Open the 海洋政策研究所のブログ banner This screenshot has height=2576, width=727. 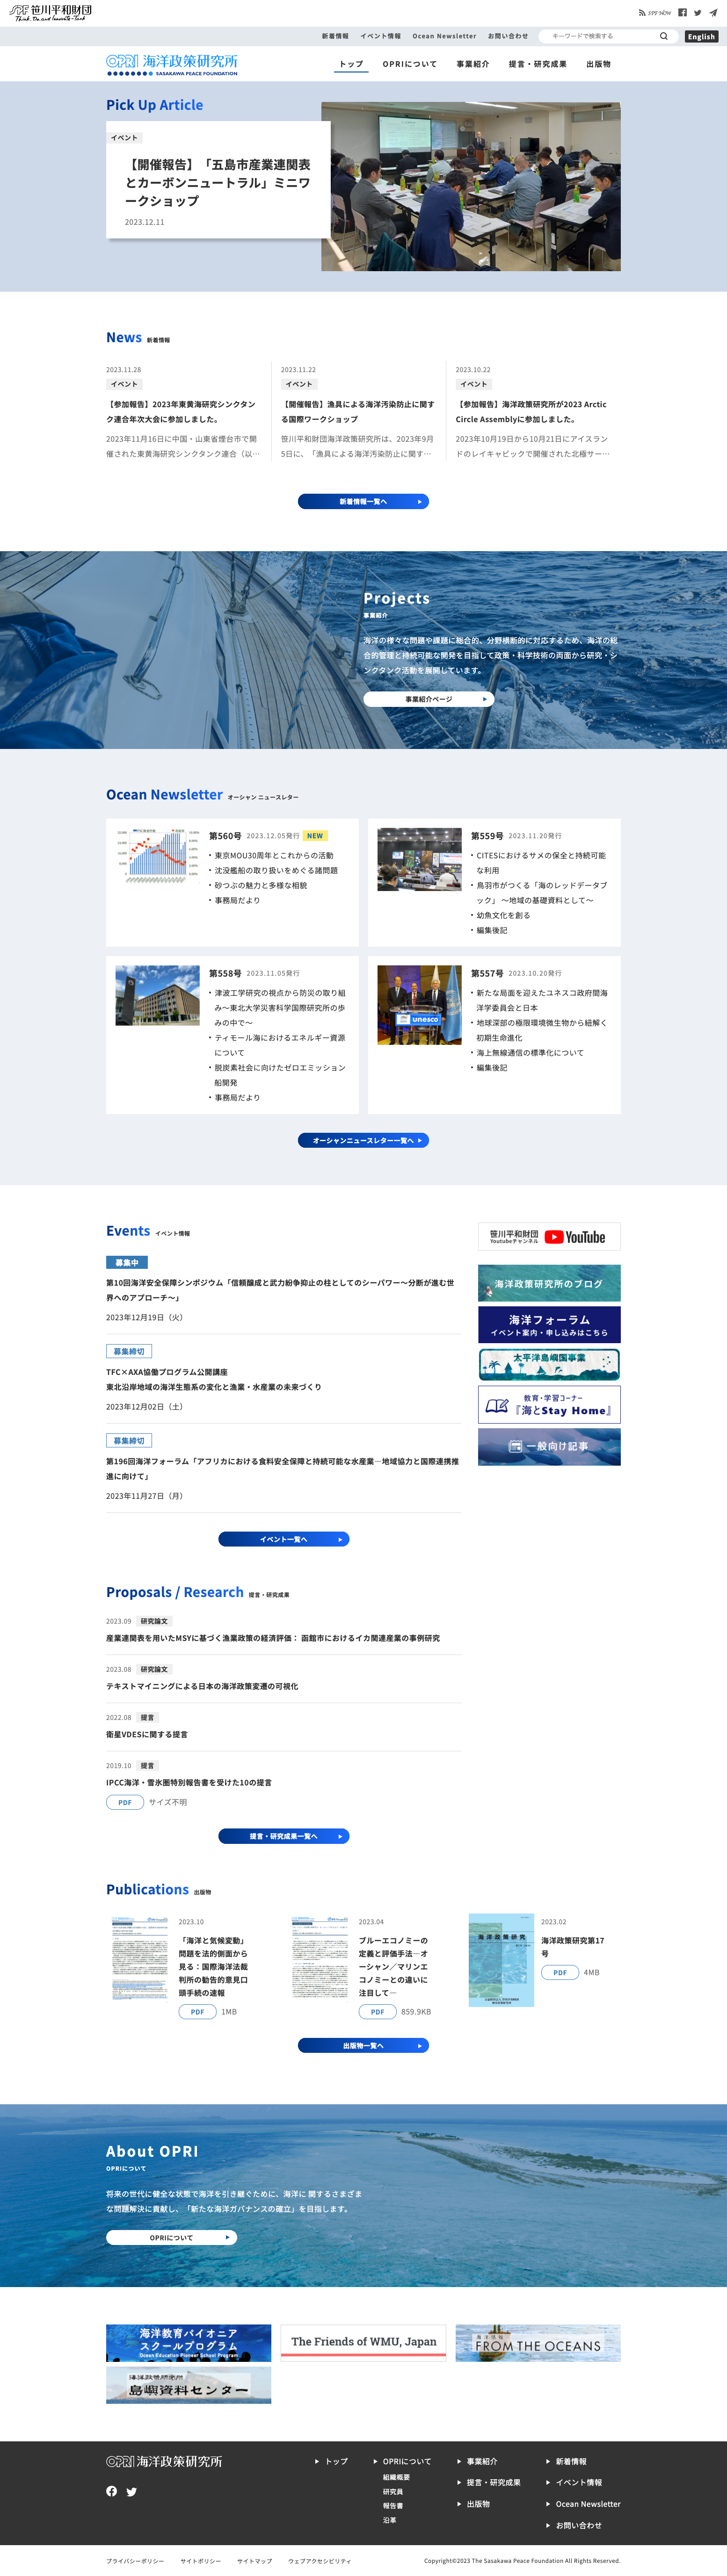549,1283
